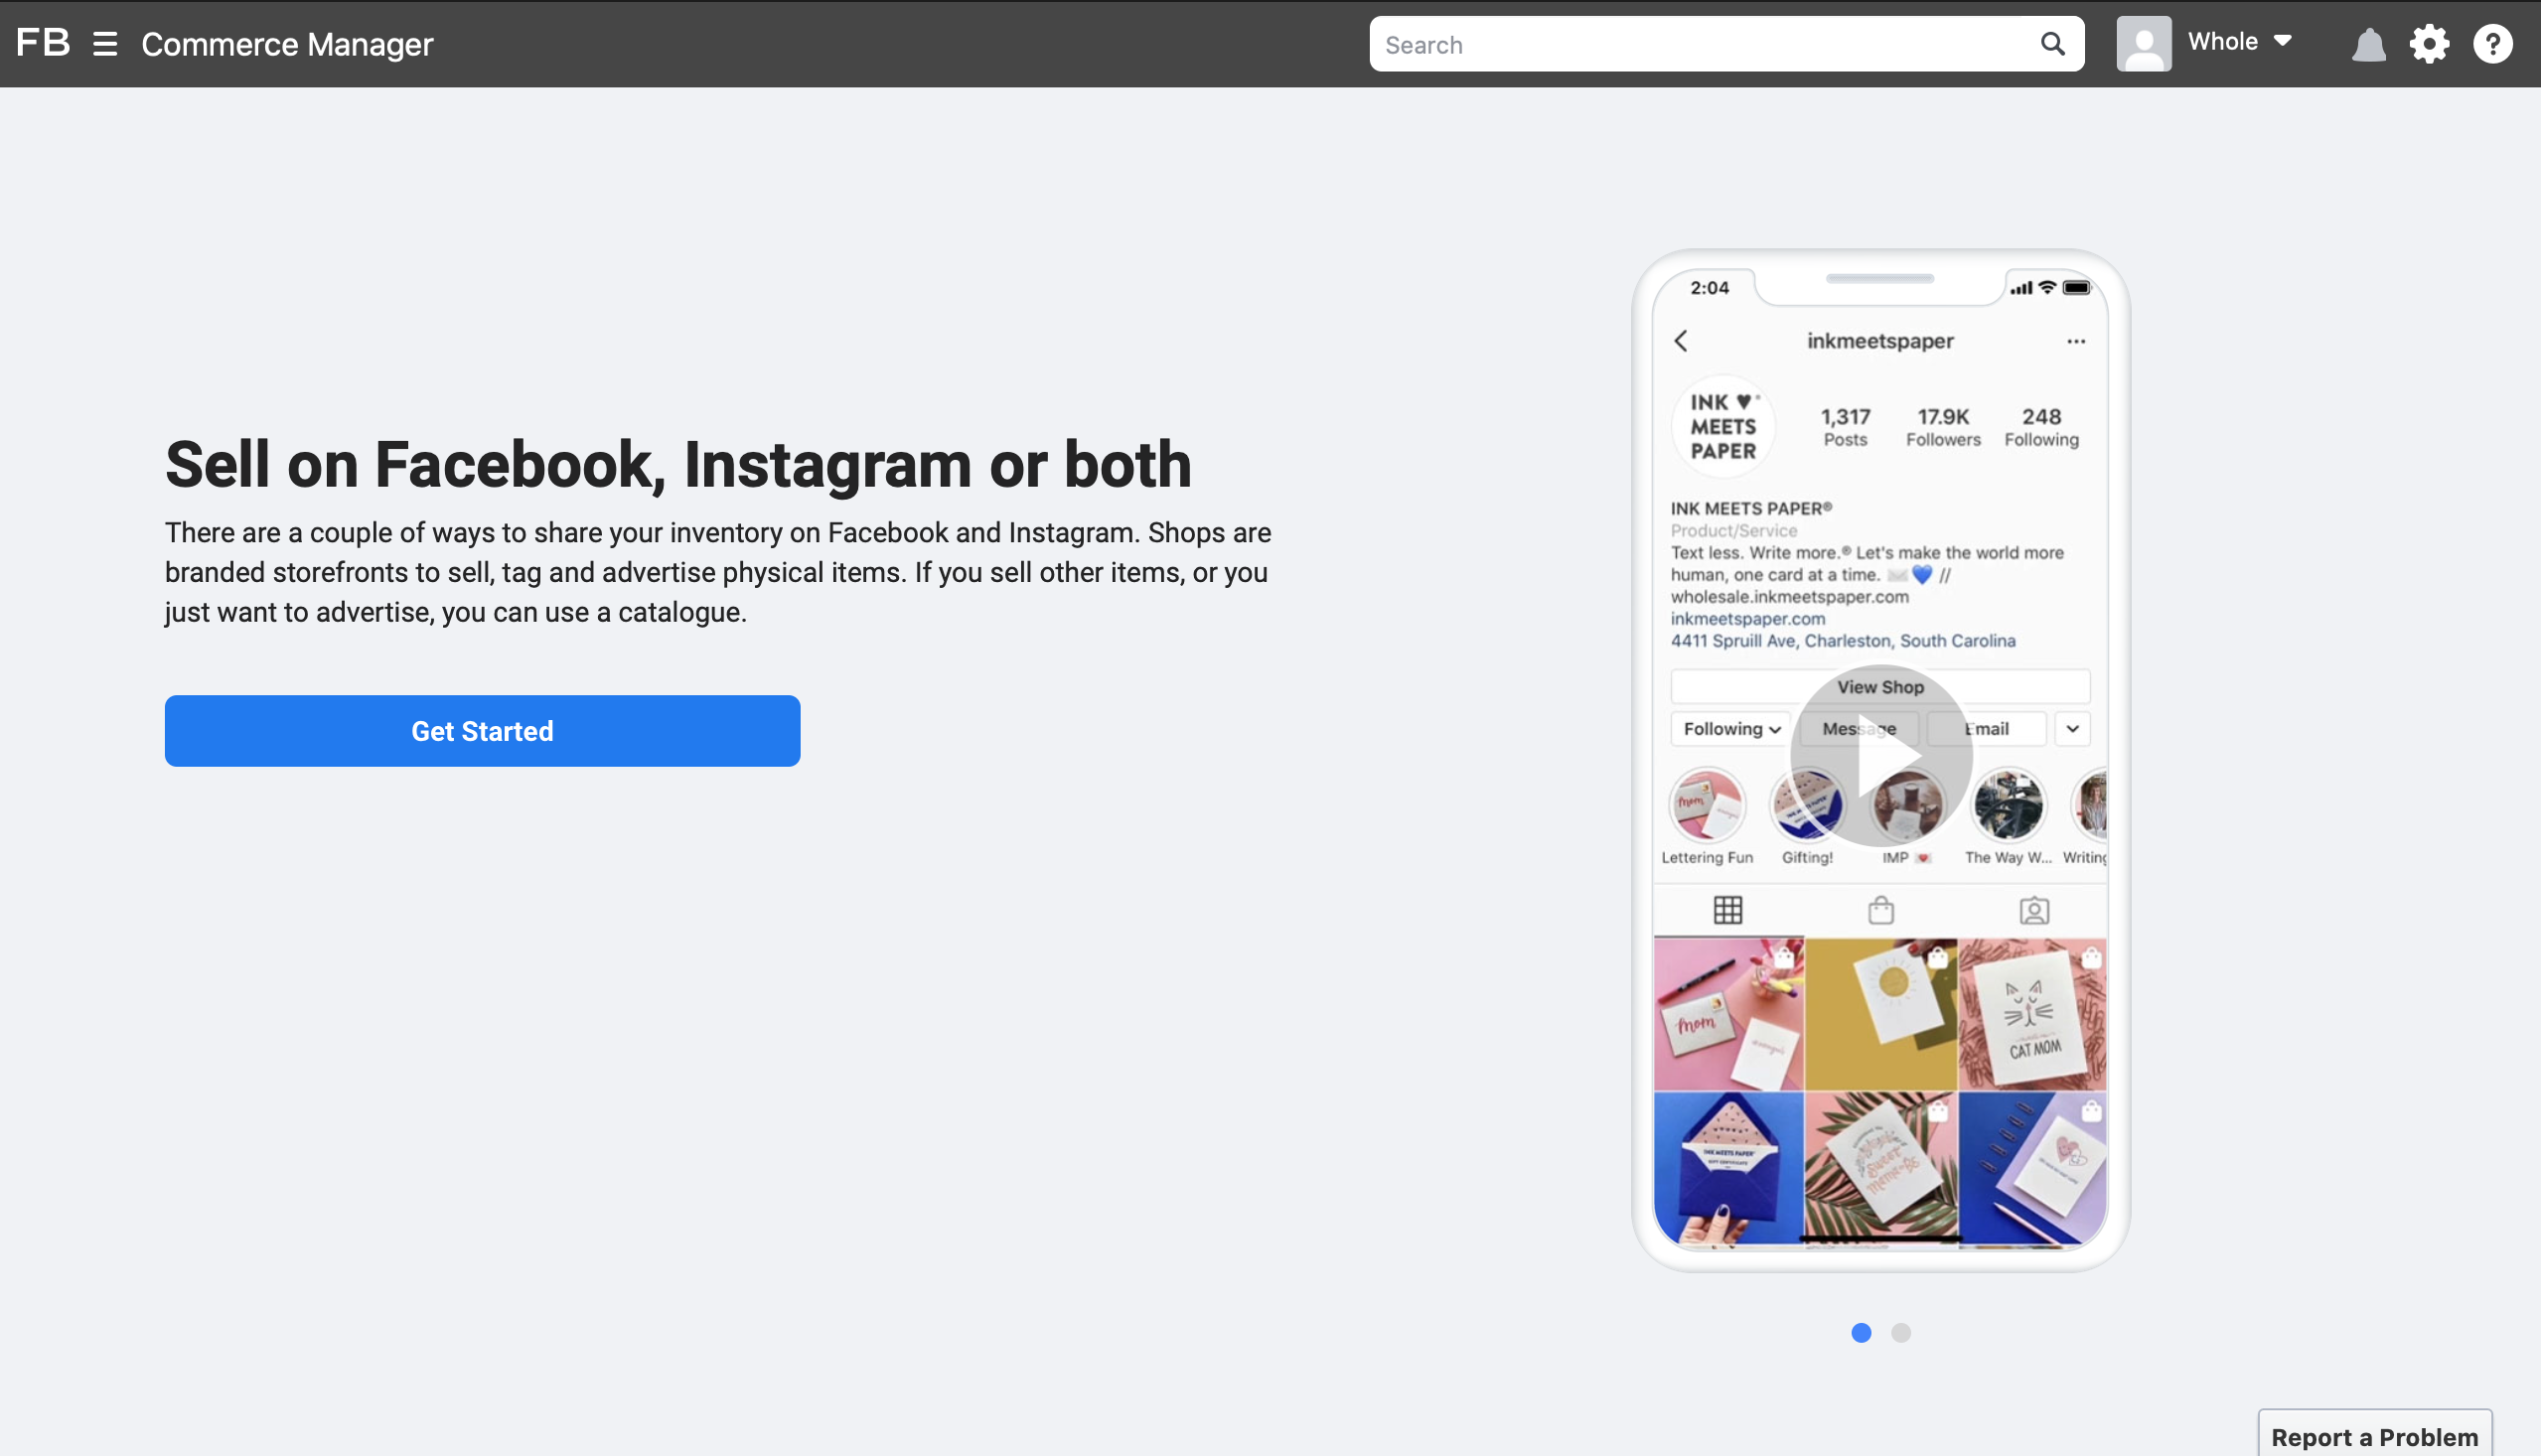Click the Facebook logo icon top left
Viewport: 2541px width, 1456px height.
click(42, 42)
